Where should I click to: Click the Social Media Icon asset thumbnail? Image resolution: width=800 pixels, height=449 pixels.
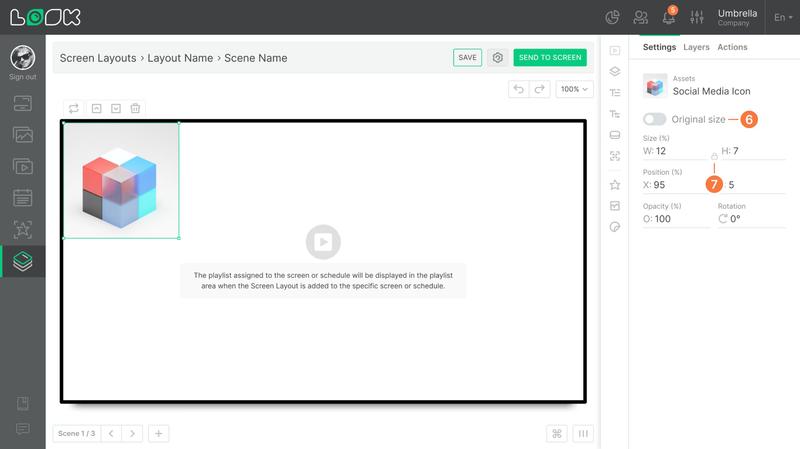(655, 86)
